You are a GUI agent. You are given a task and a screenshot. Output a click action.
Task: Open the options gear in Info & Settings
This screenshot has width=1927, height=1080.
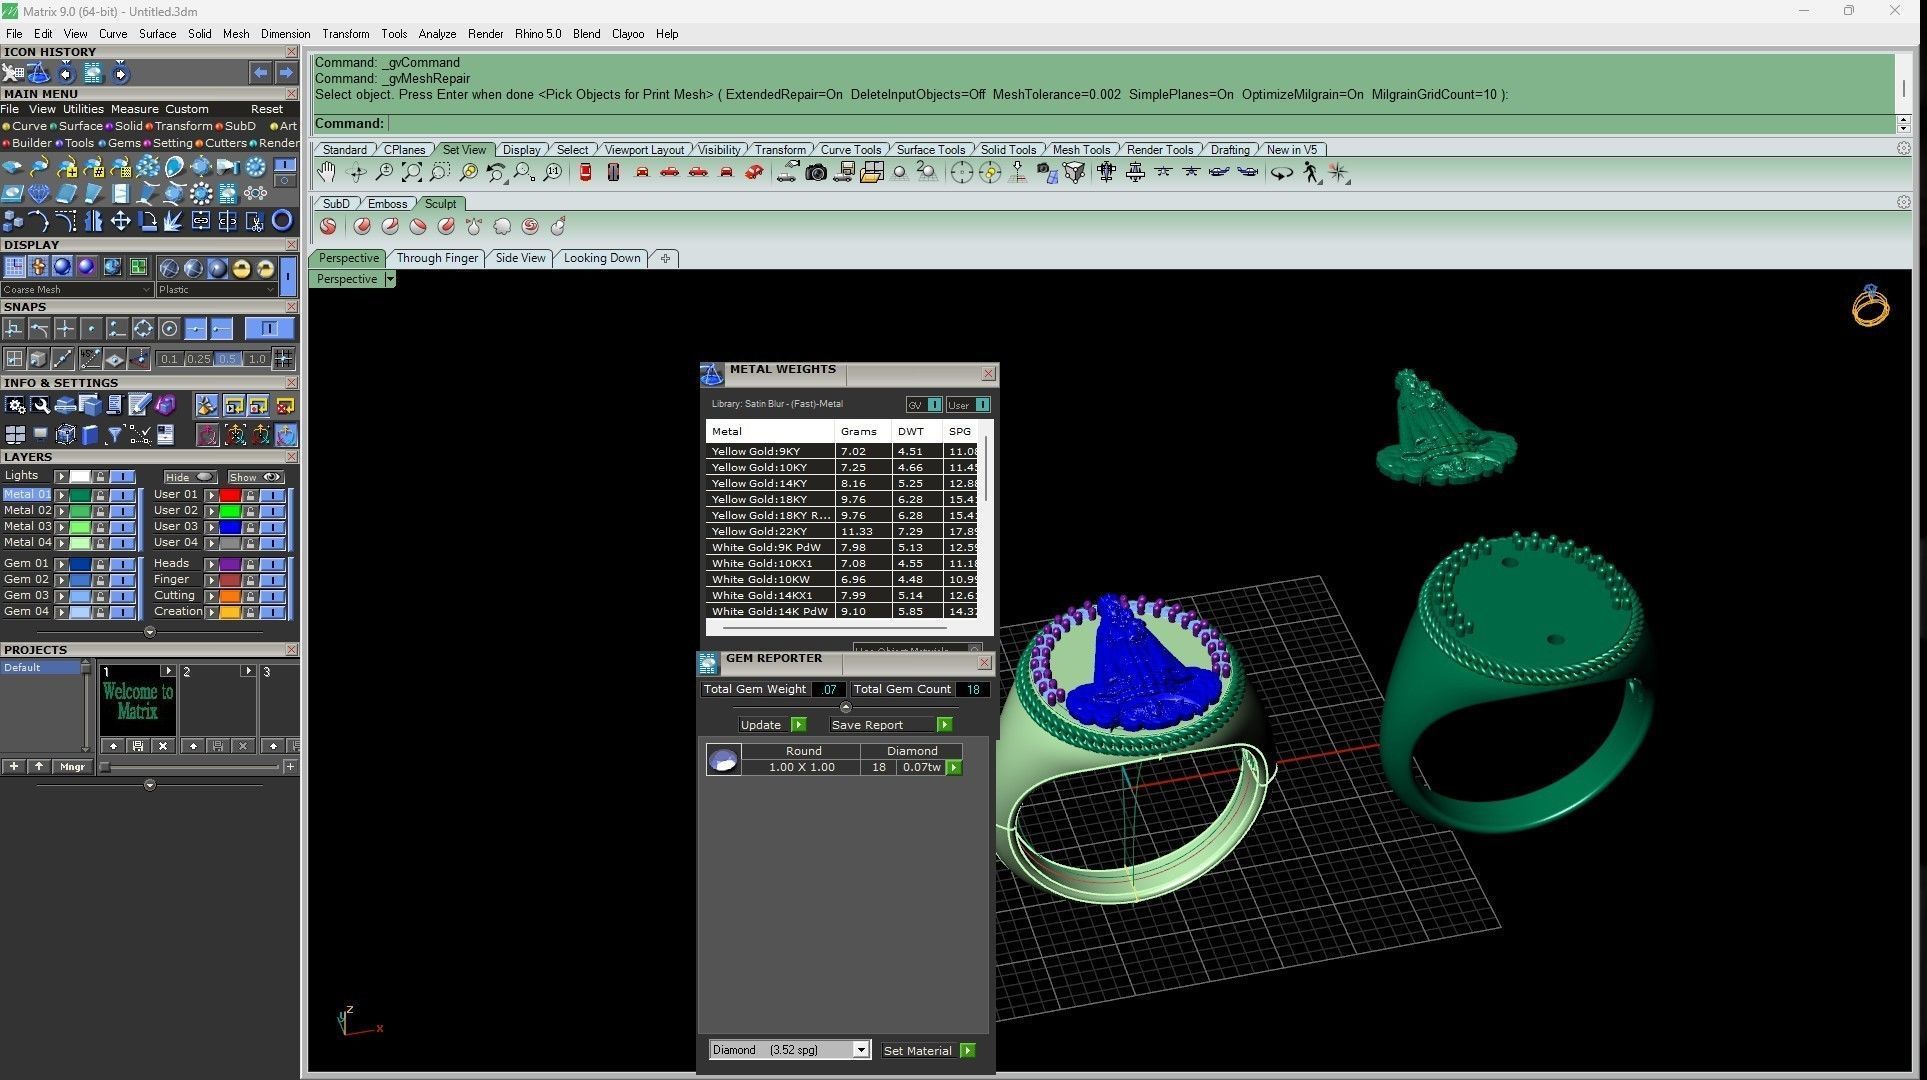15,405
